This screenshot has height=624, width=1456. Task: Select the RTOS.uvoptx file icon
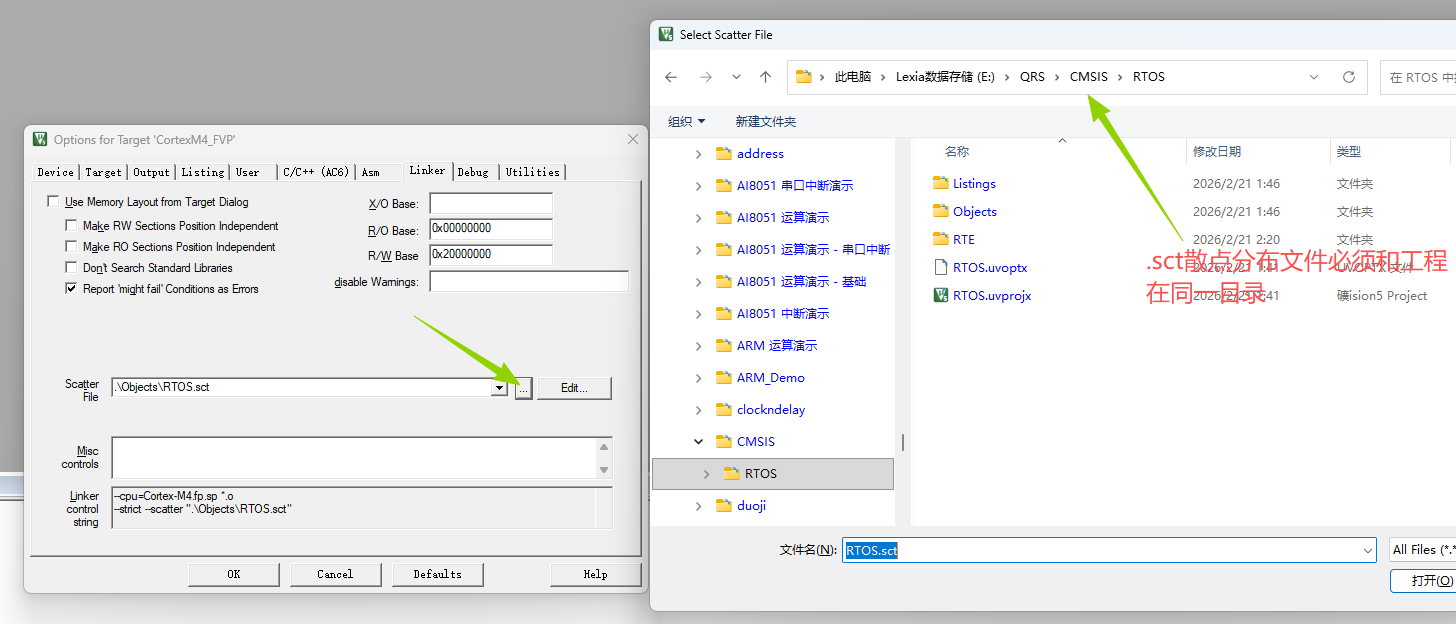[940, 267]
